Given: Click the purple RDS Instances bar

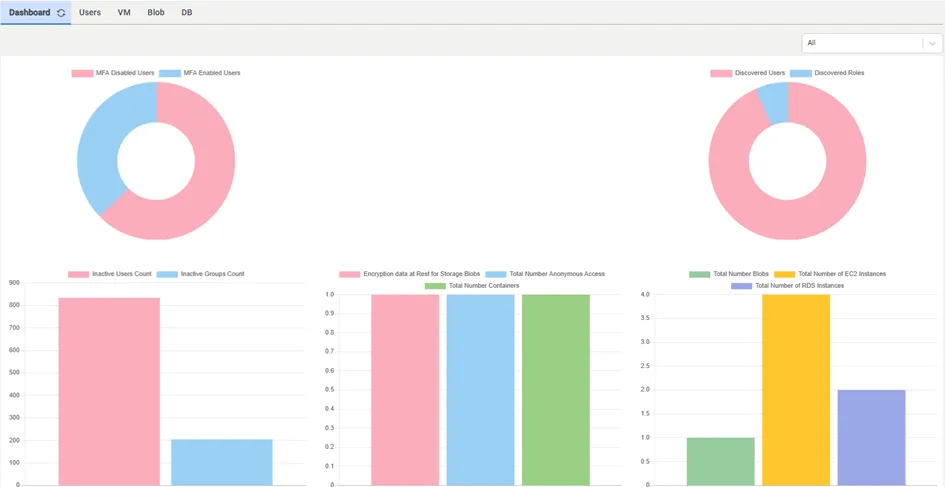Looking at the screenshot, I should pyautogui.click(x=871, y=438).
